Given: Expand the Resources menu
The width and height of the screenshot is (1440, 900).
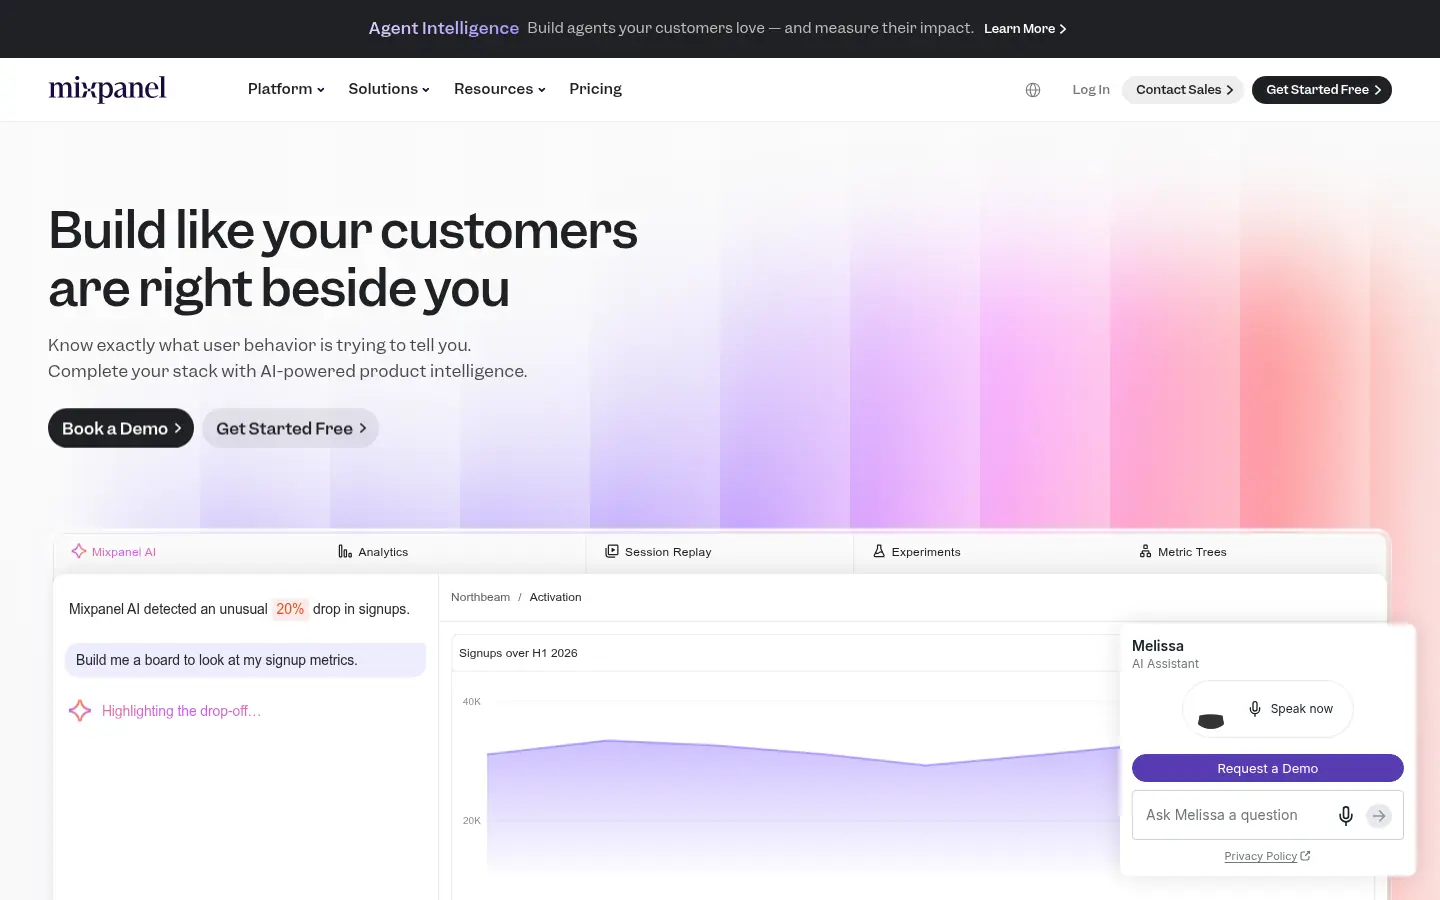Looking at the screenshot, I should (x=500, y=89).
